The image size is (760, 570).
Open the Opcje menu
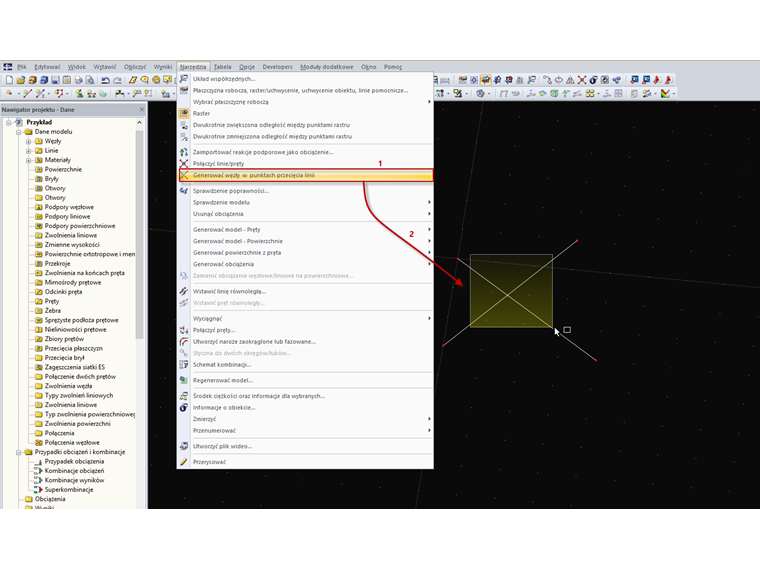[247, 67]
